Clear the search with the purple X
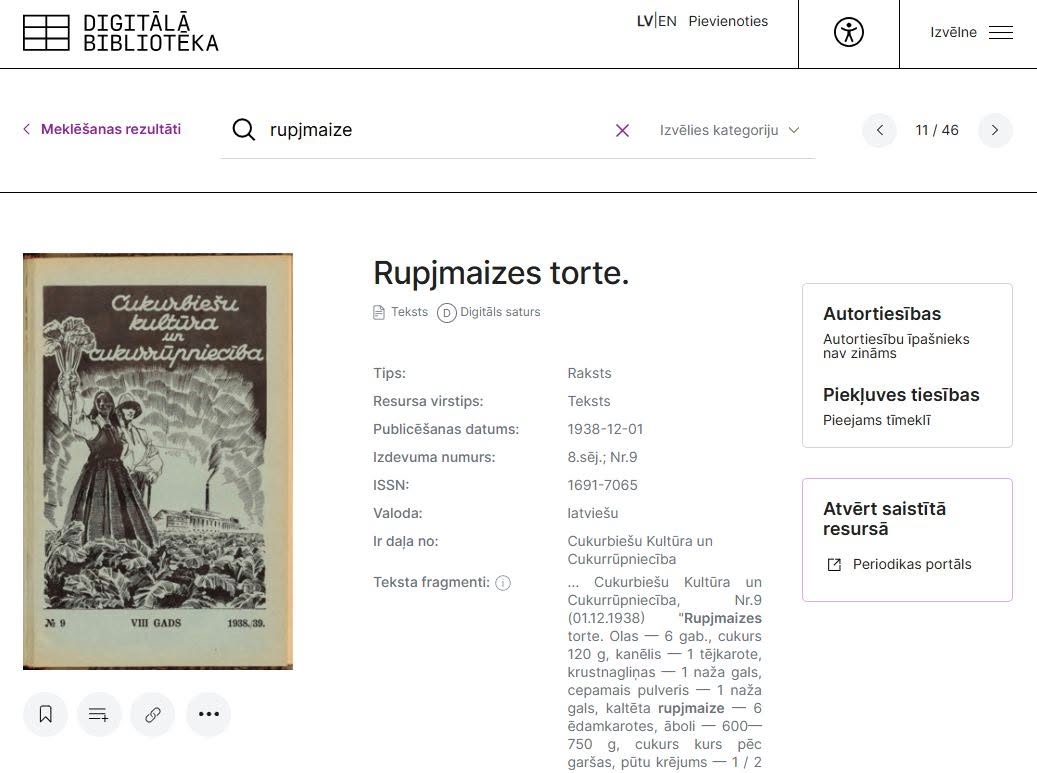This screenshot has width=1037, height=773. coord(622,130)
